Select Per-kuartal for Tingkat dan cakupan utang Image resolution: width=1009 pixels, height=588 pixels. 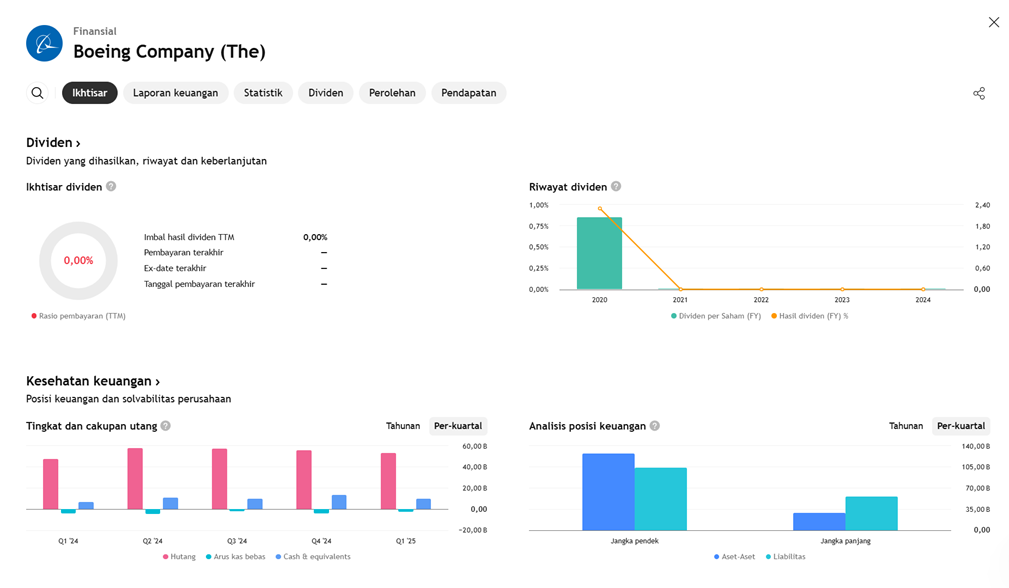[x=458, y=426]
